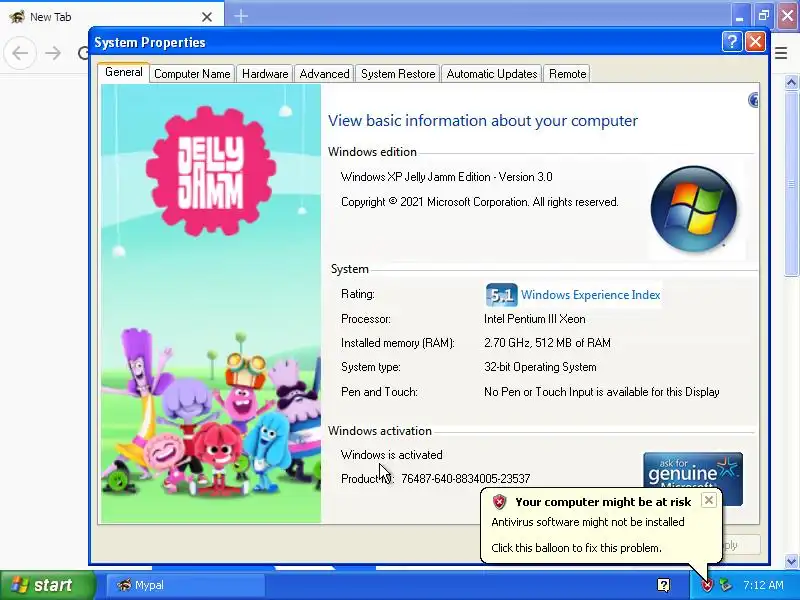Click the 'Intel Pentium III Xeon' processor value

point(535,319)
